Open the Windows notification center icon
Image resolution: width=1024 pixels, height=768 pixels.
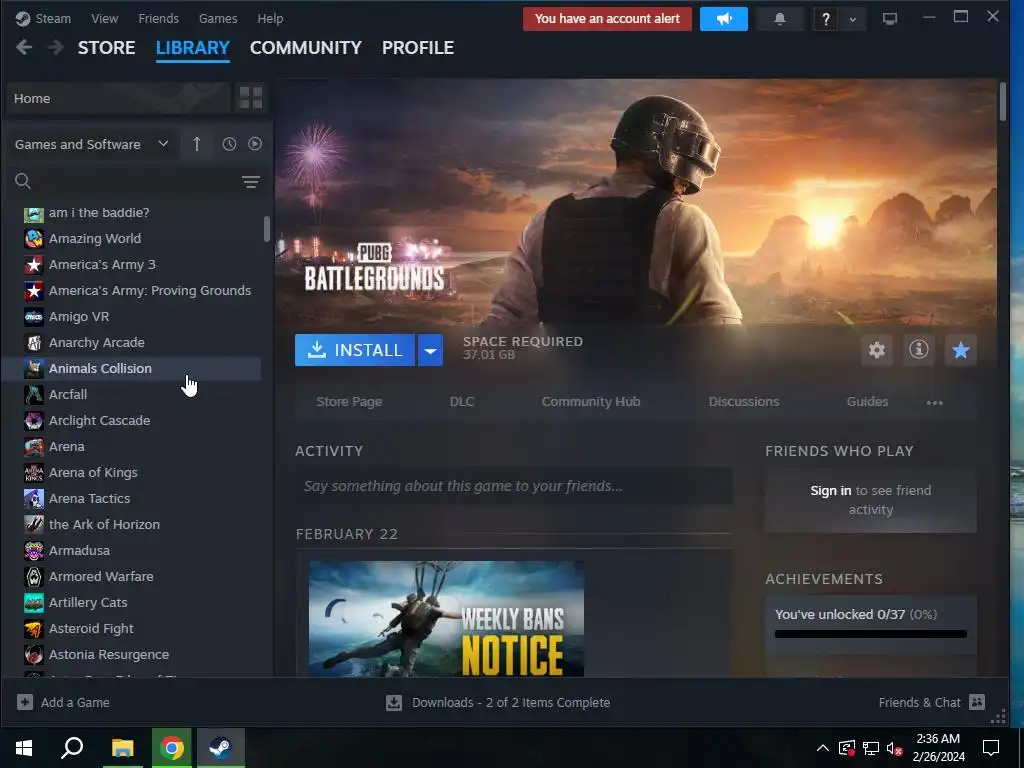click(991, 748)
